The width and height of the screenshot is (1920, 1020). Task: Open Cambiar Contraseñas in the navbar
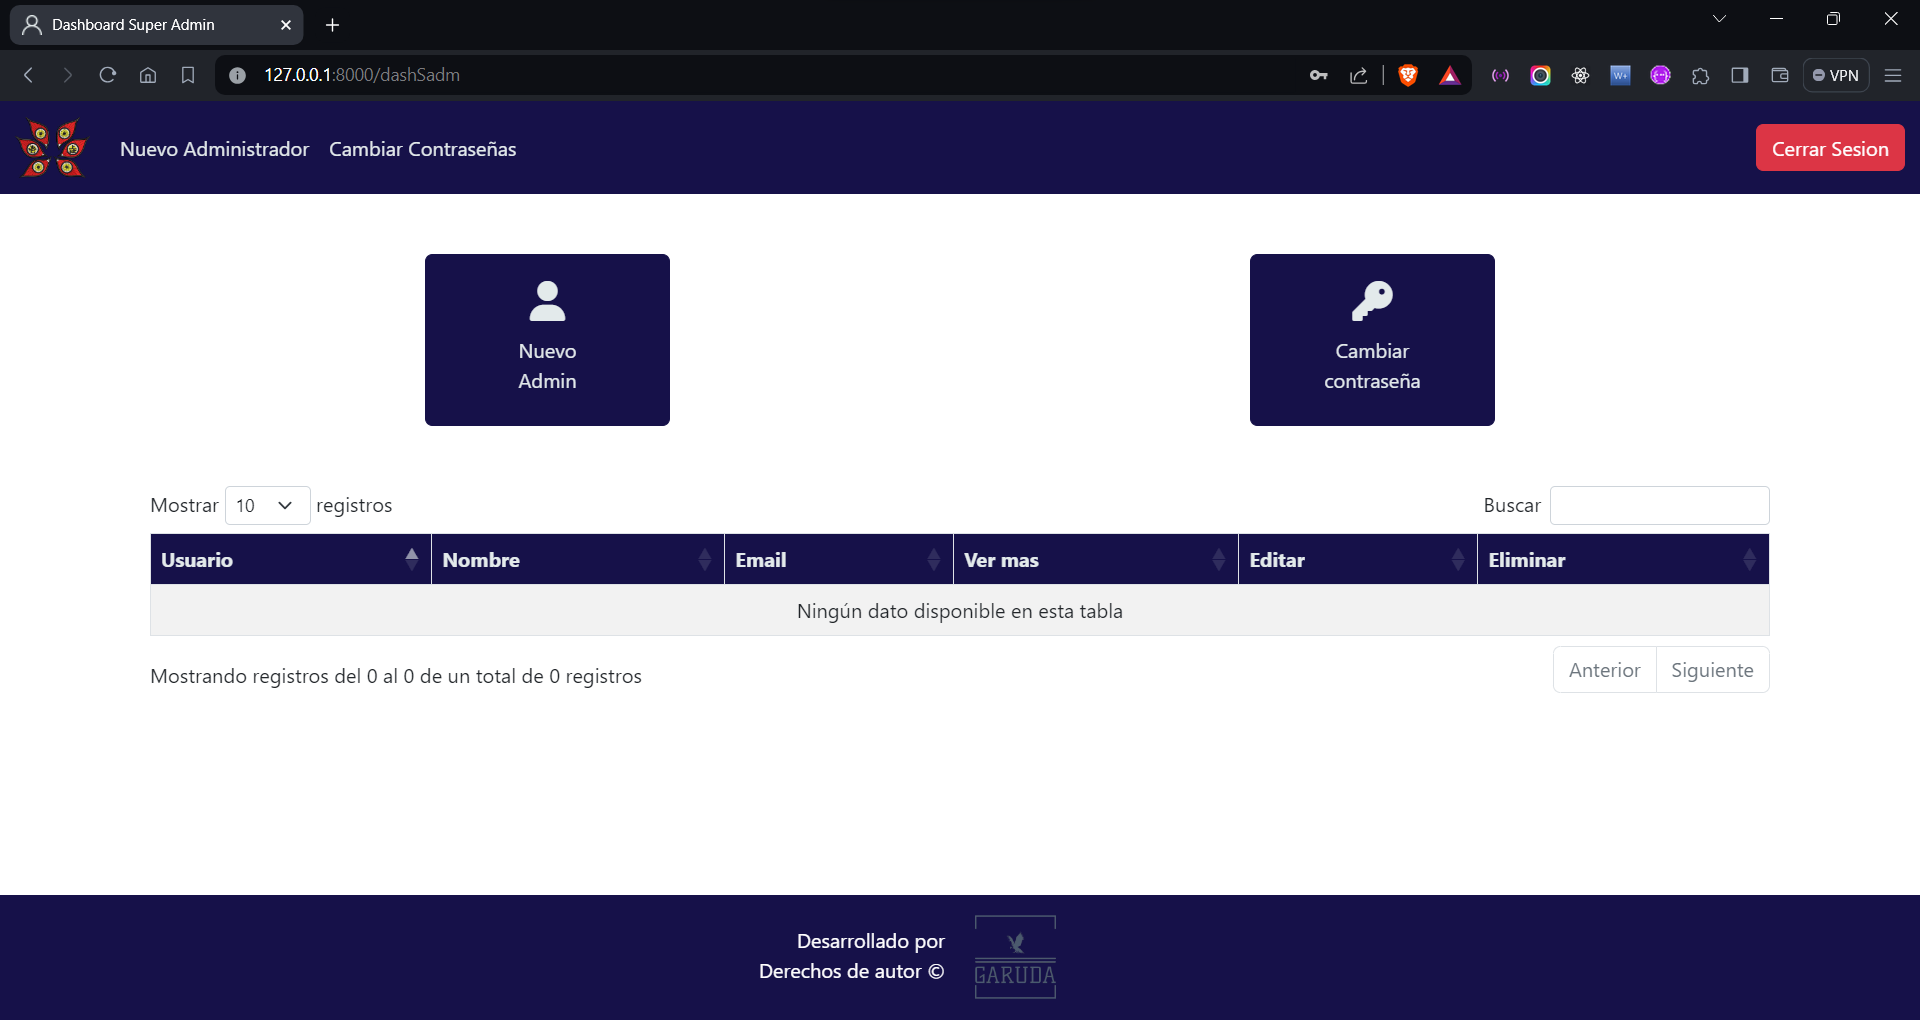tap(422, 149)
